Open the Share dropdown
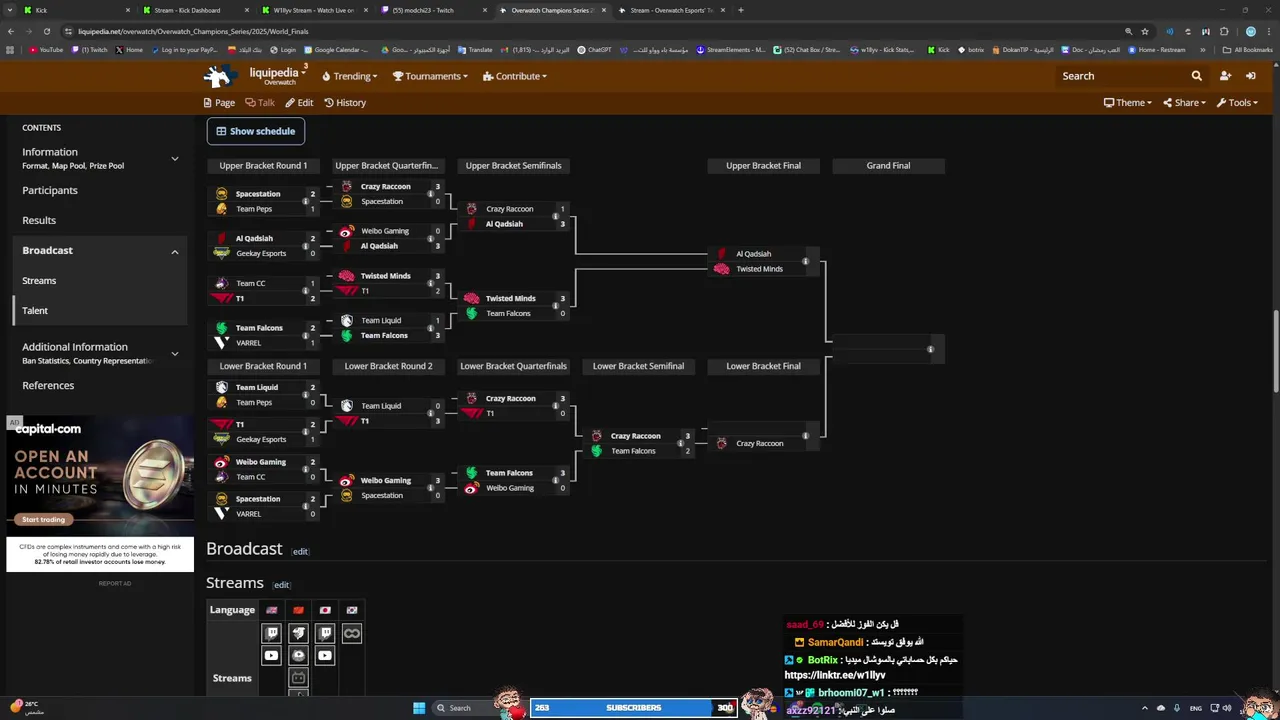1280x720 pixels. click(x=1184, y=103)
